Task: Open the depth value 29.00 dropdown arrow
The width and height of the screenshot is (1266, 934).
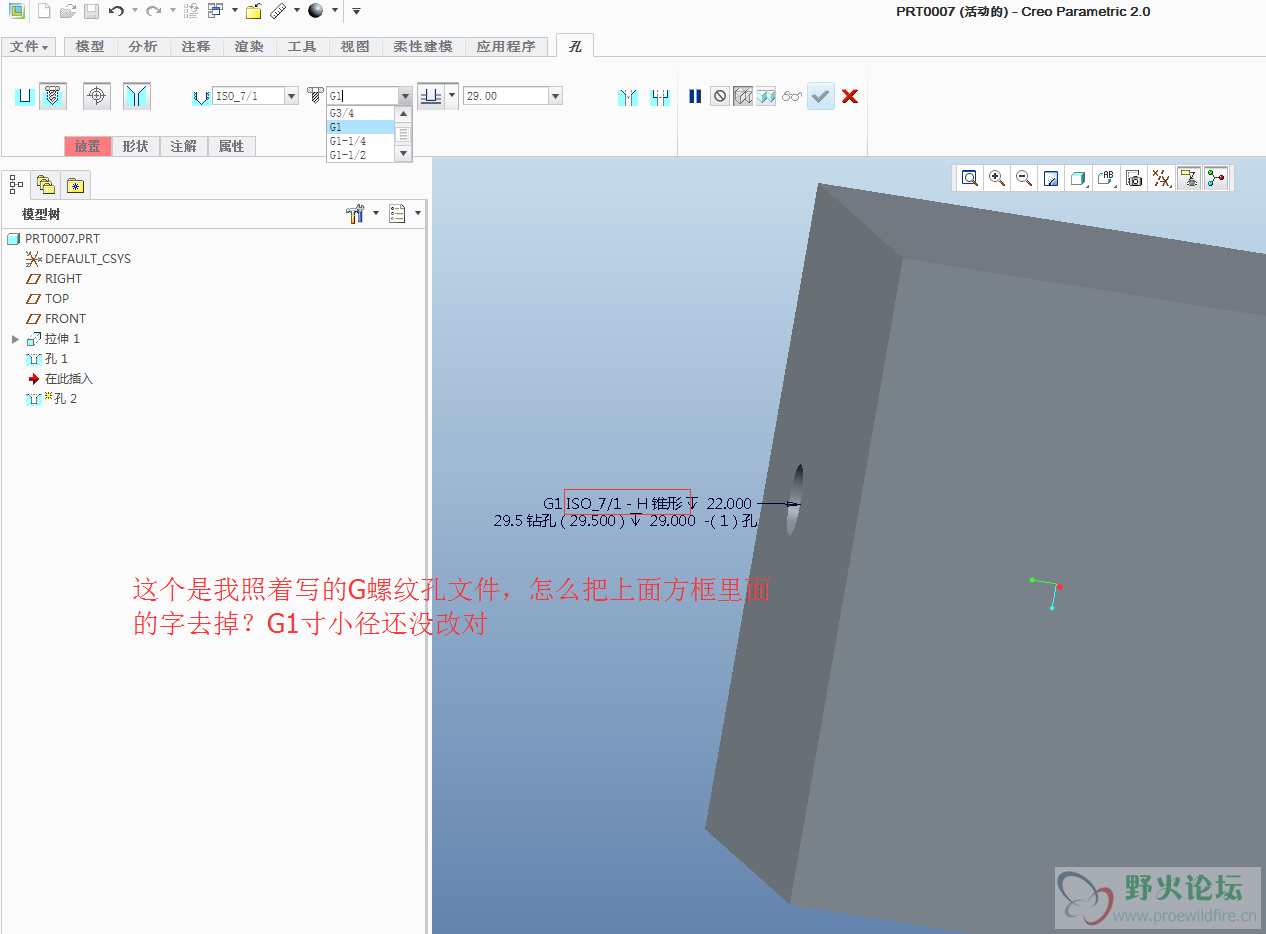Action: [x=556, y=96]
